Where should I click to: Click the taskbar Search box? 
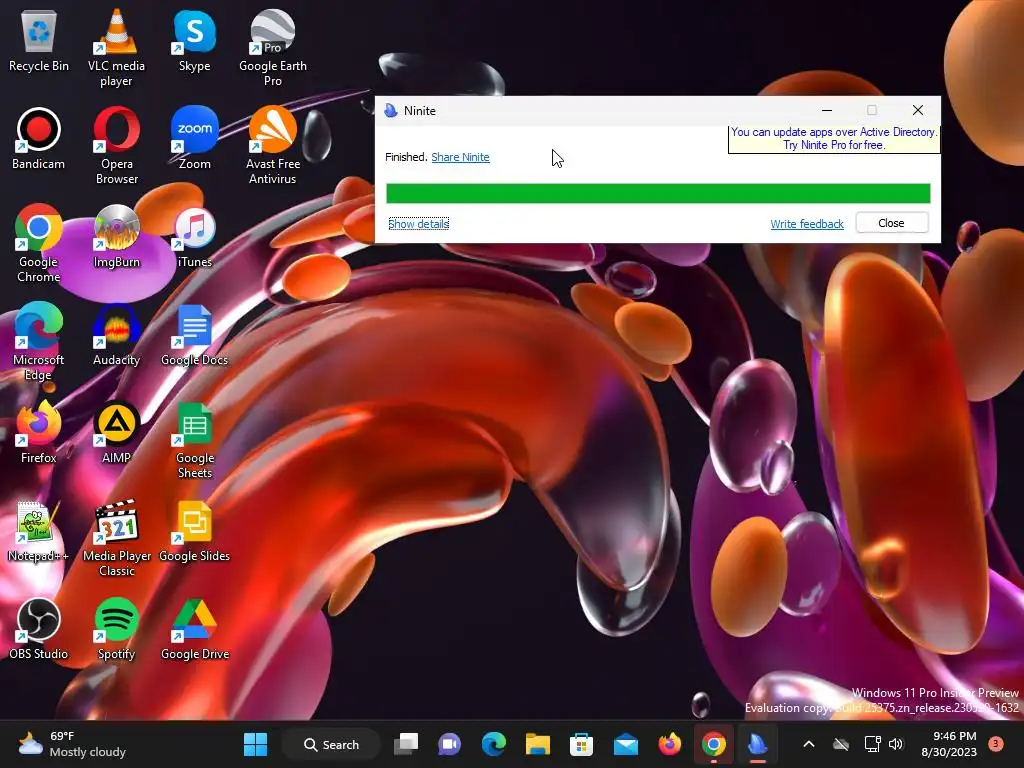331,744
